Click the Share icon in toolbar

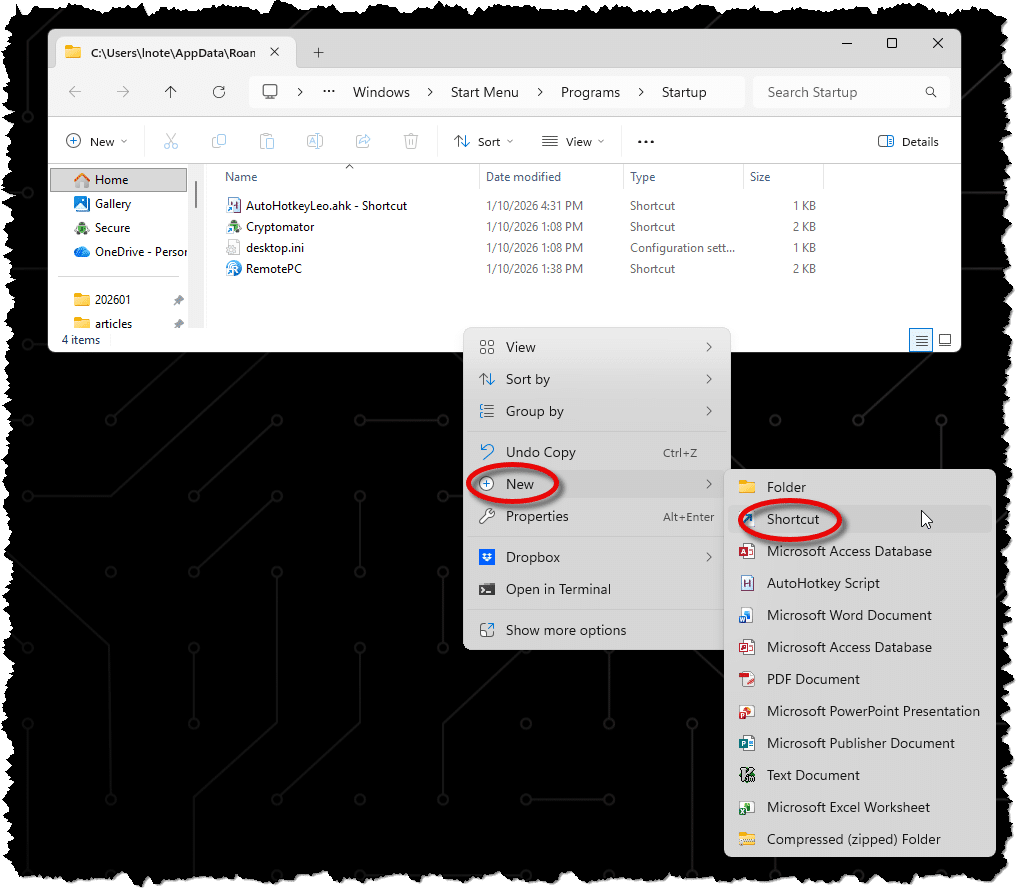click(x=364, y=141)
